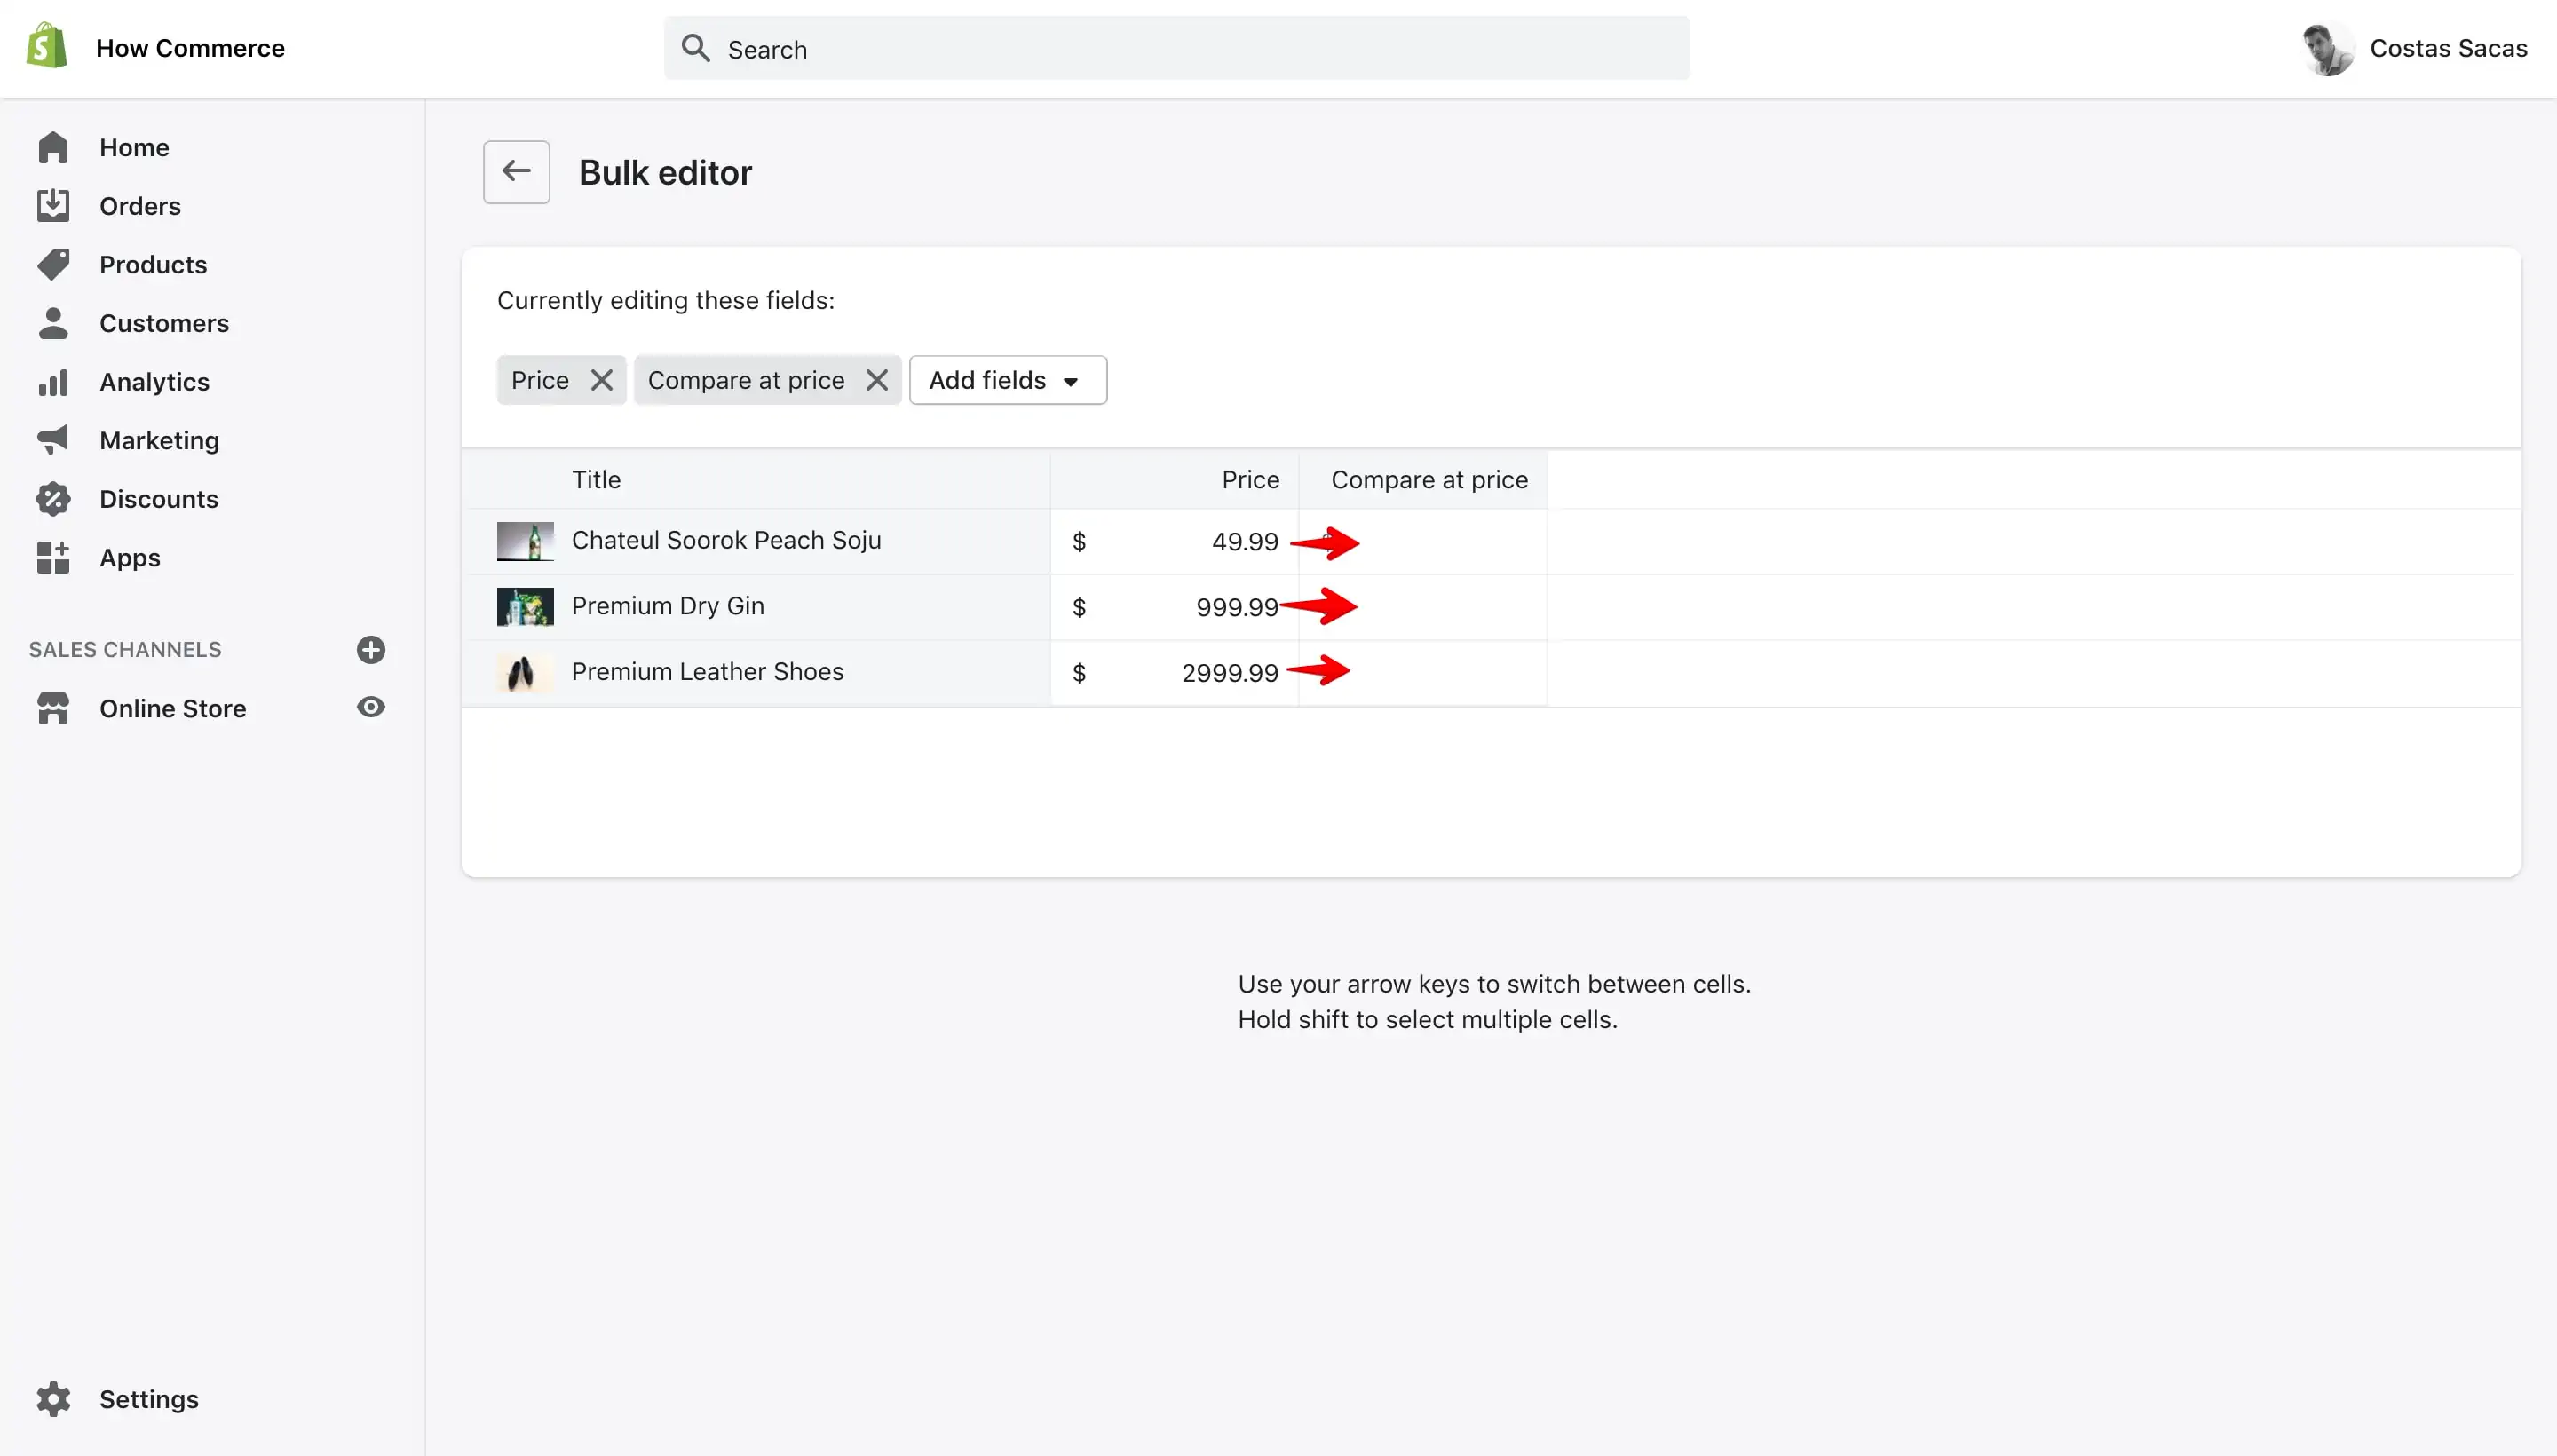2557x1456 pixels.
Task: Go back using the arrow button
Action: click(516, 172)
